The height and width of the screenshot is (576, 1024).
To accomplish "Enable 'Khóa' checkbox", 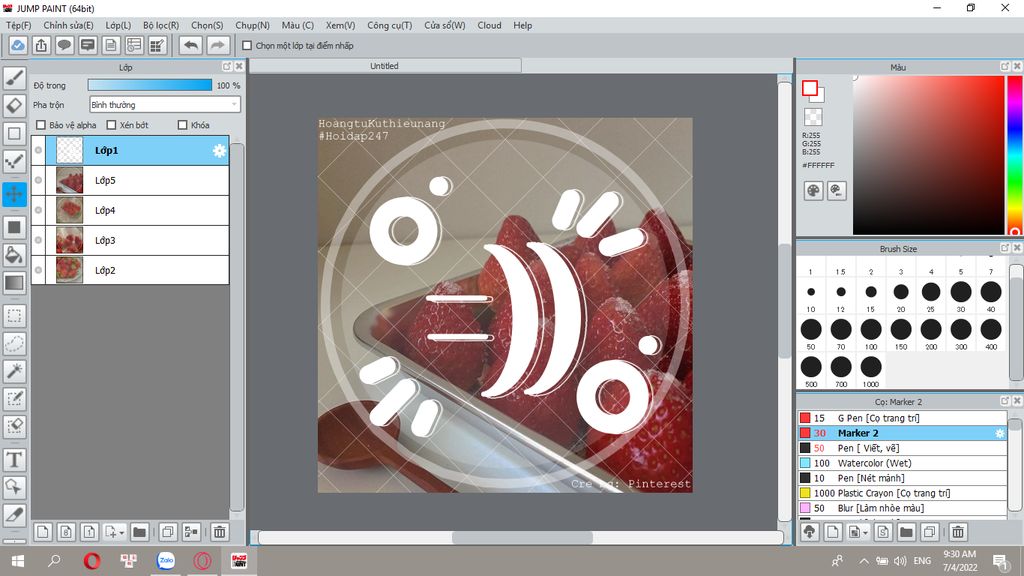I will coord(182,125).
